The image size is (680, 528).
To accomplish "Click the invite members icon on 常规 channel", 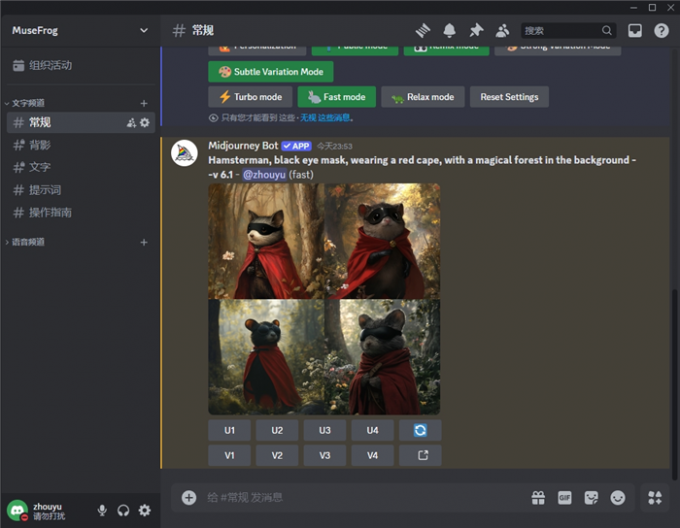I will pyautogui.click(x=131, y=123).
